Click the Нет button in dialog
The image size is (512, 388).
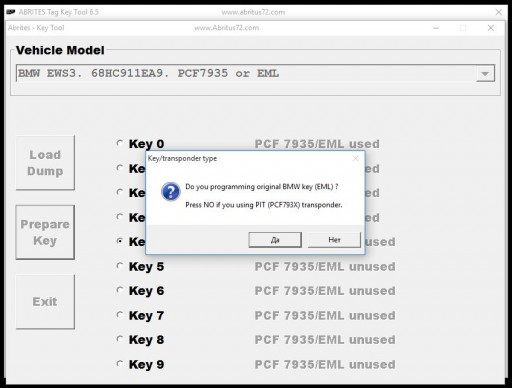(x=334, y=240)
